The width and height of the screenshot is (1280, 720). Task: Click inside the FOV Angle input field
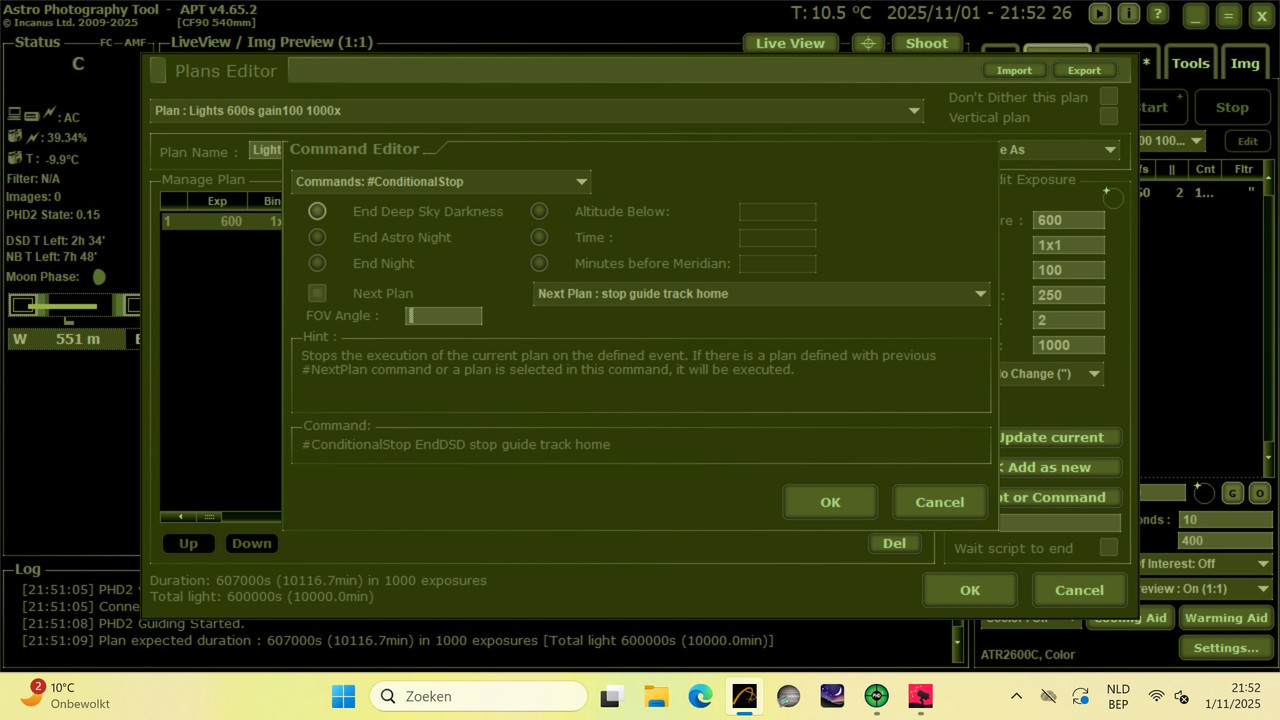coord(443,315)
